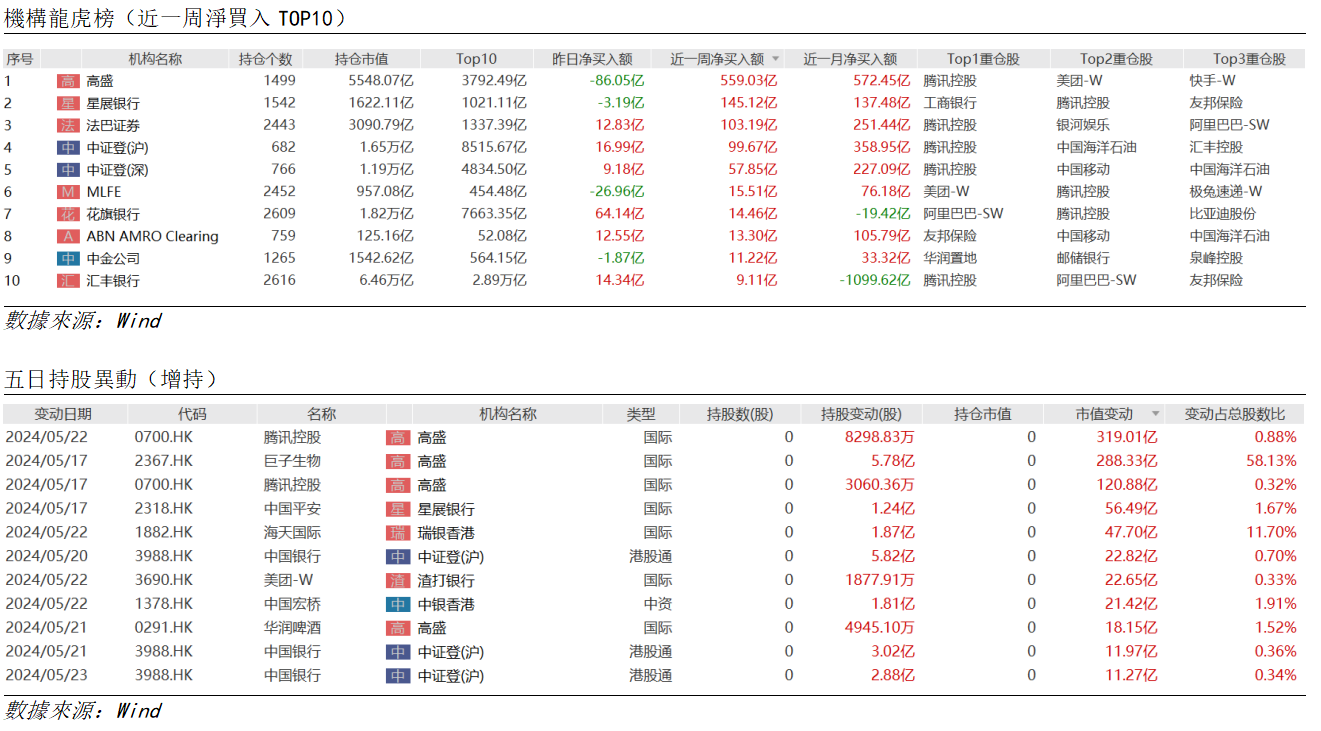
Task: Click the 持股变动(股) column header
Action: coord(861,414)
